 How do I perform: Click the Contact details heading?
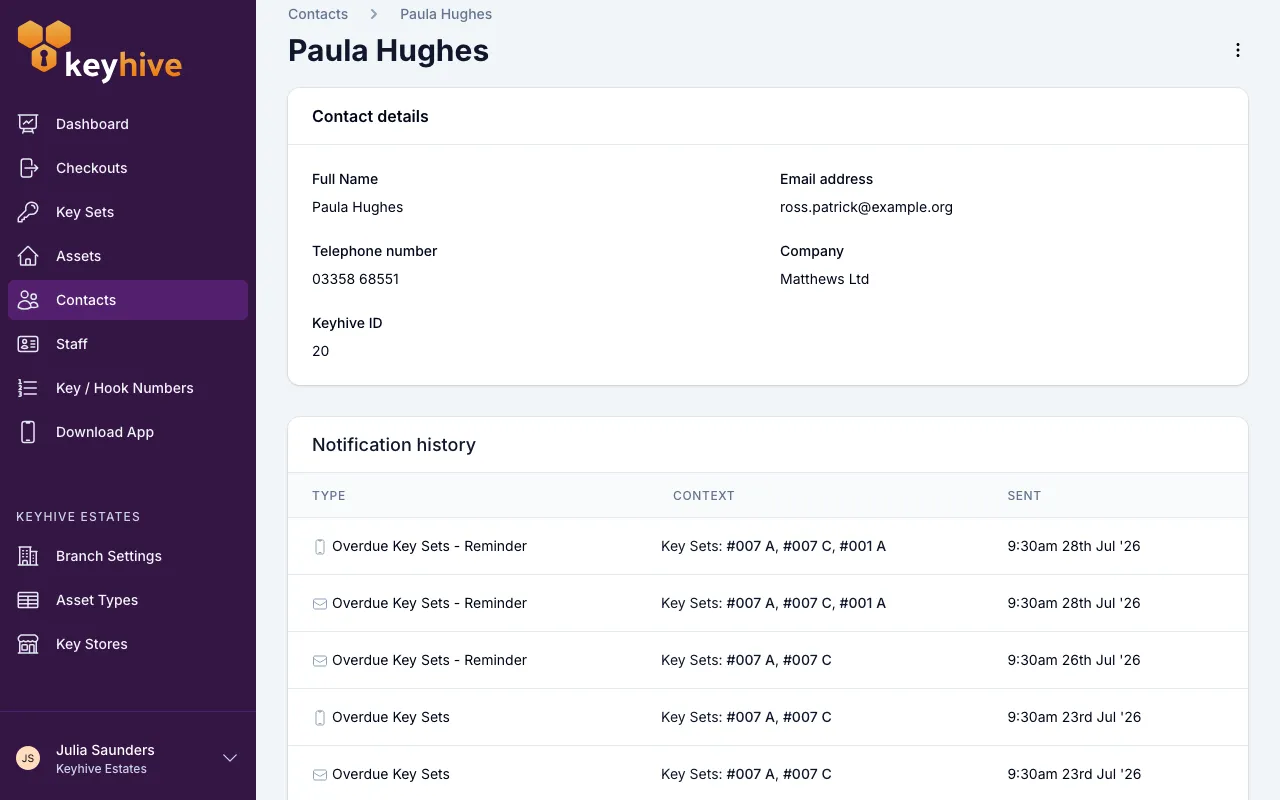(370, 116)
